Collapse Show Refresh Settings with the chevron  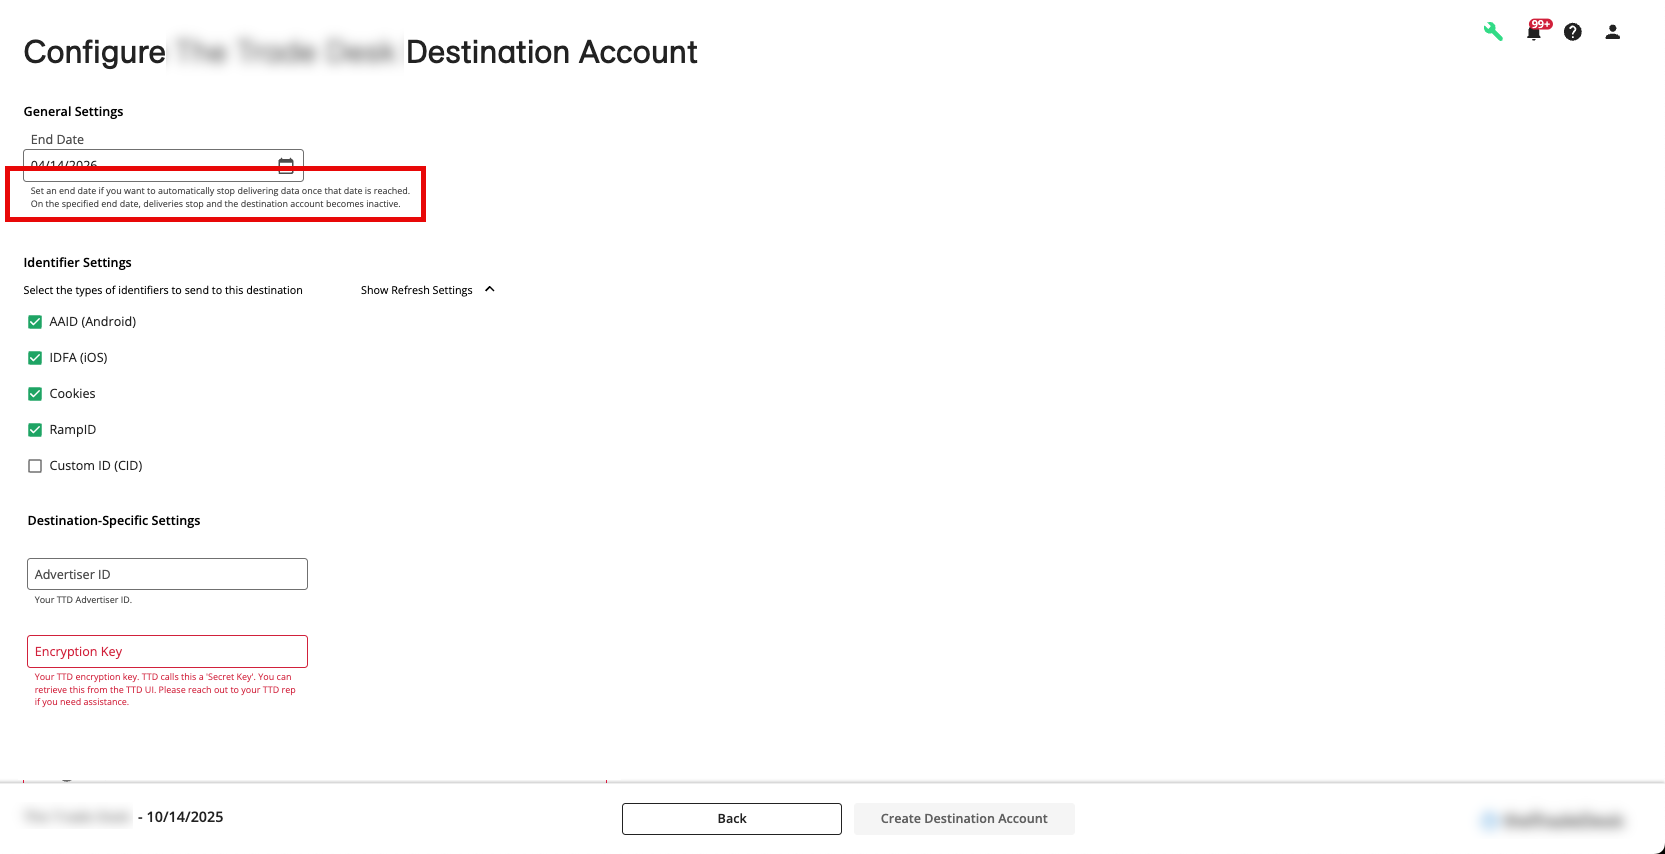click(489, 288)
